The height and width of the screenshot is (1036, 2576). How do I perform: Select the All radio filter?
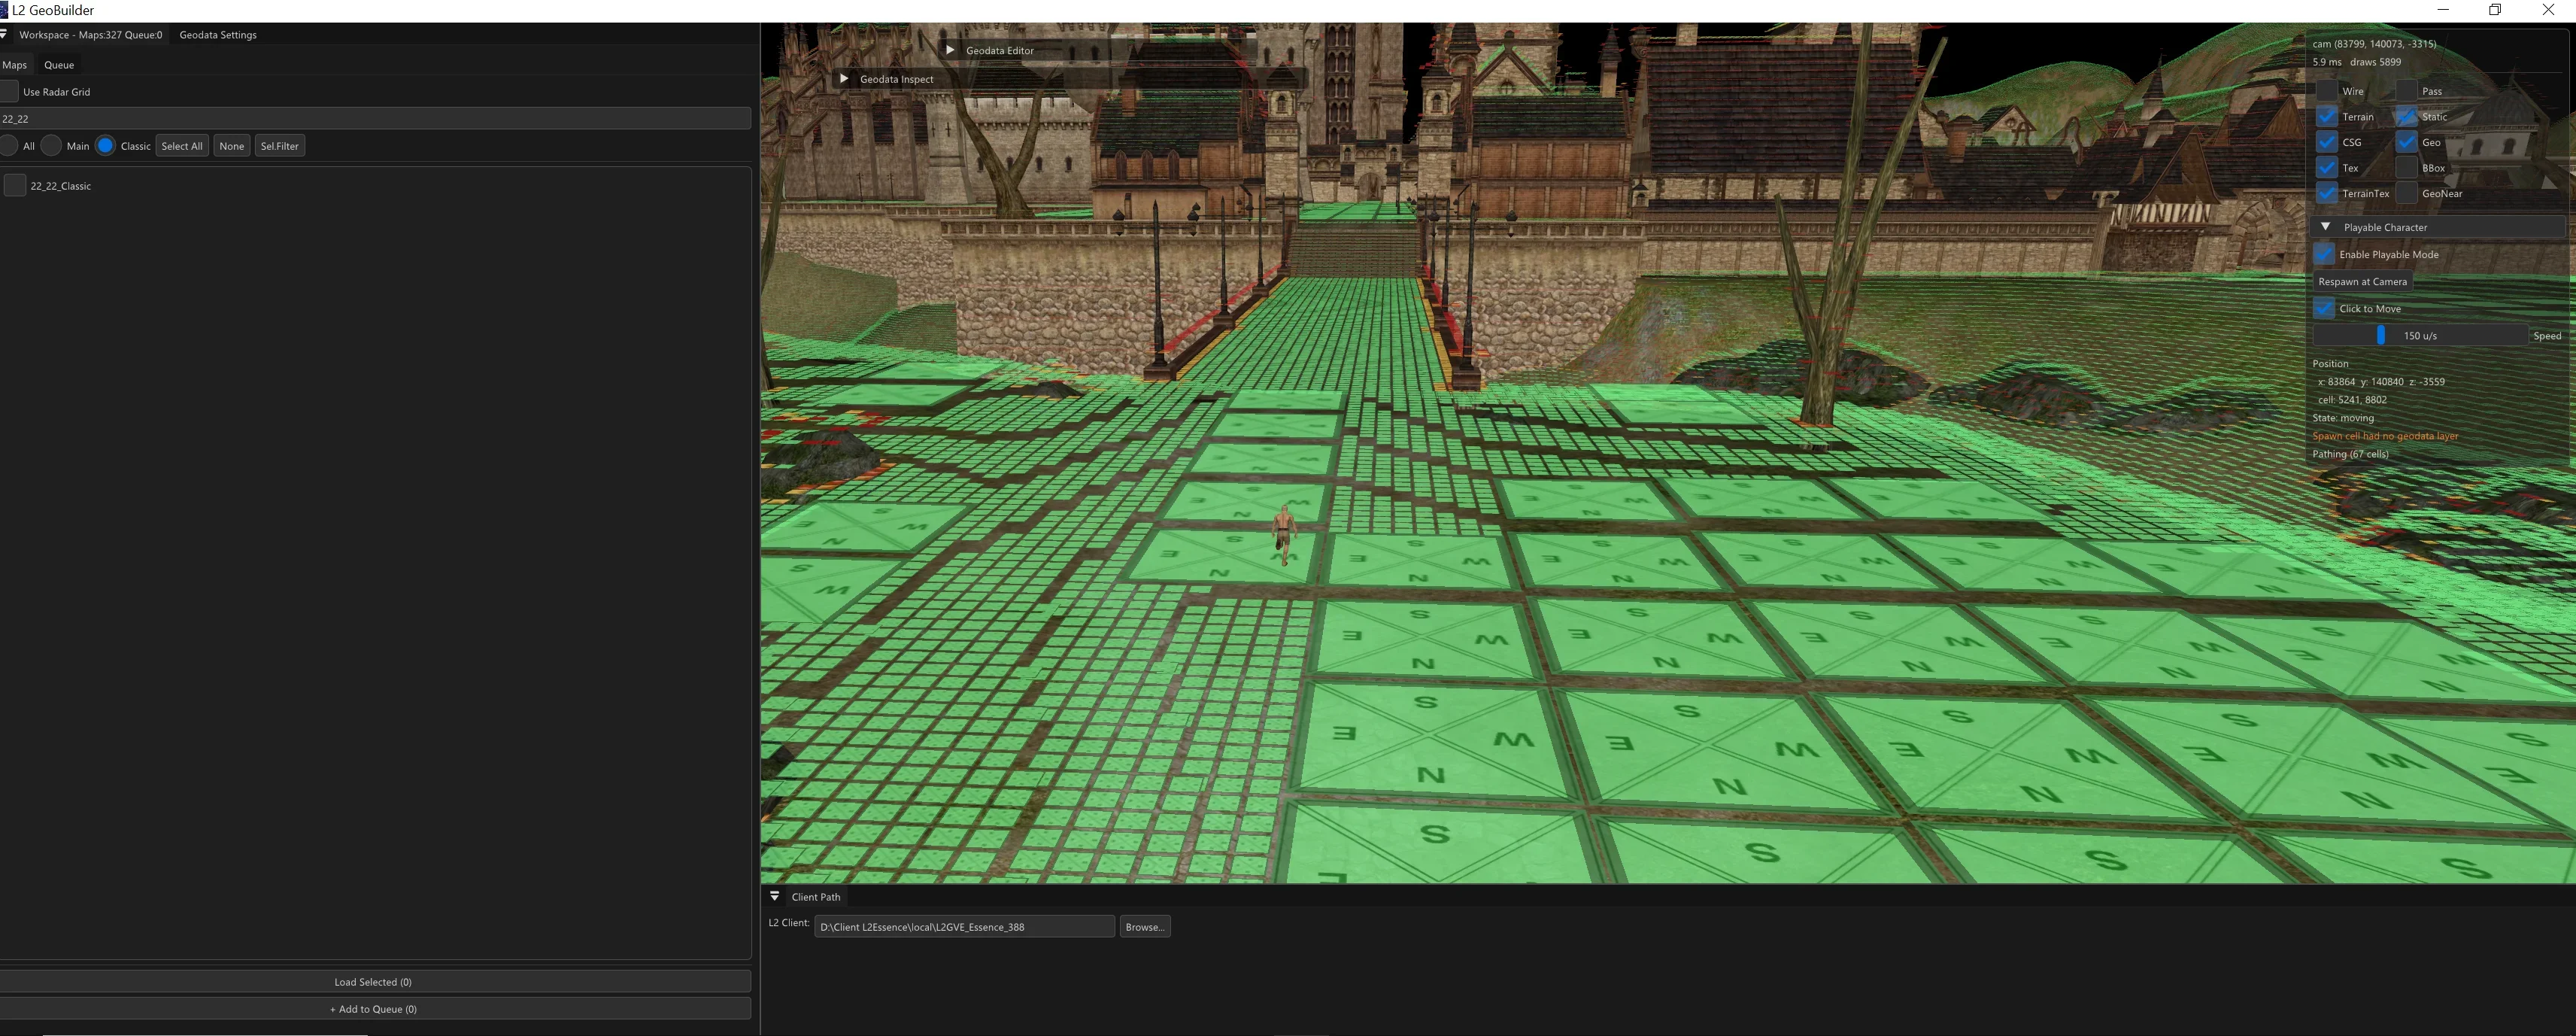tap(9, 146)
